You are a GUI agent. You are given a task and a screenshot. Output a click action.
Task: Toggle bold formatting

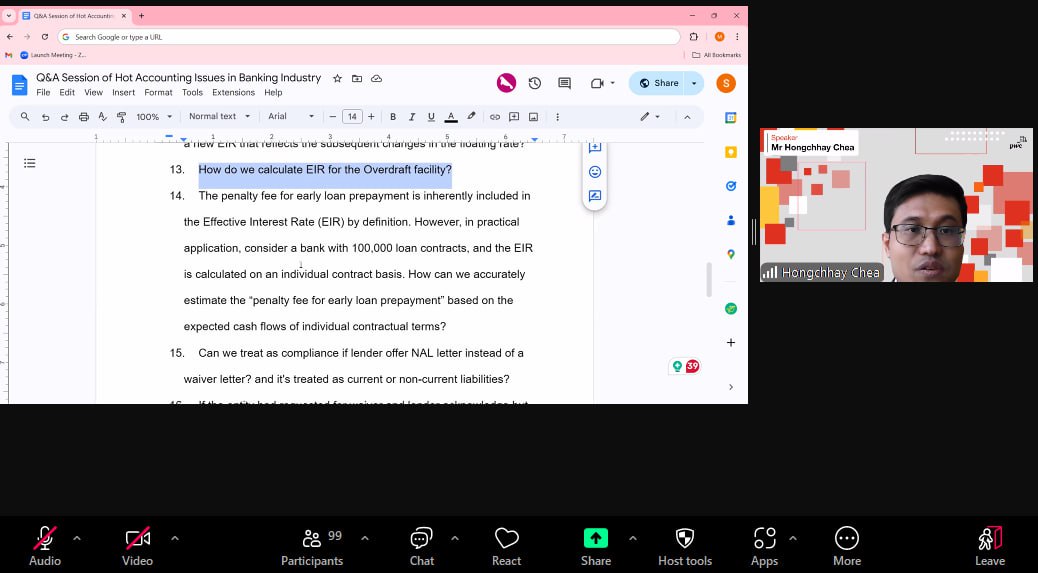pyautogui.click(x=393, y=117)
